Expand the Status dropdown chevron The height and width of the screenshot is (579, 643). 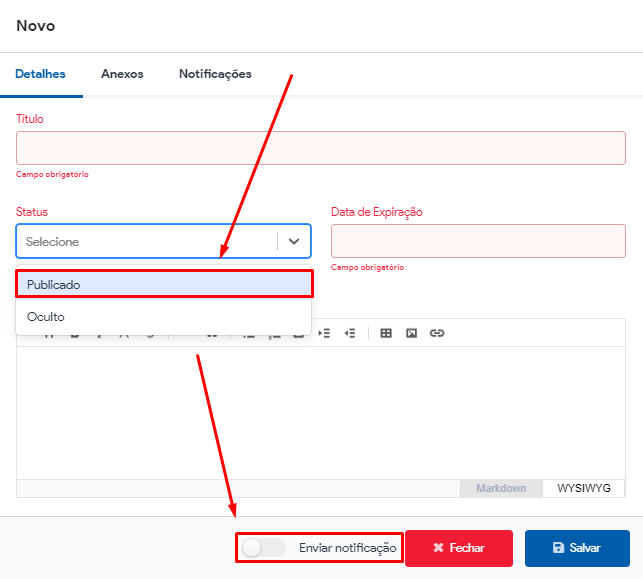pyautogui.click(x=294, y=241)
